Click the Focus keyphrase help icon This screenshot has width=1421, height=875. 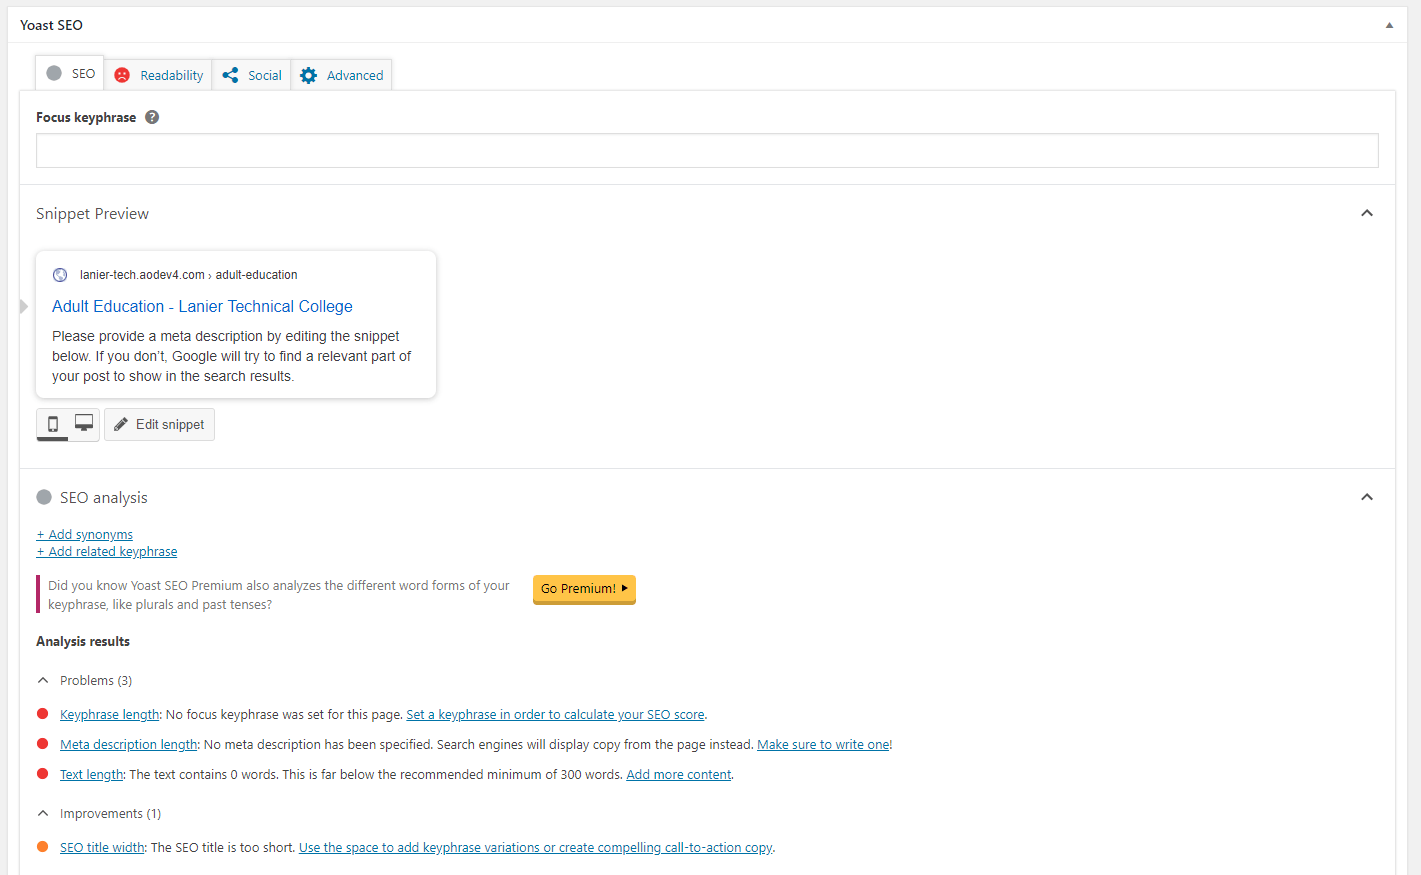(x=152, y=117)
